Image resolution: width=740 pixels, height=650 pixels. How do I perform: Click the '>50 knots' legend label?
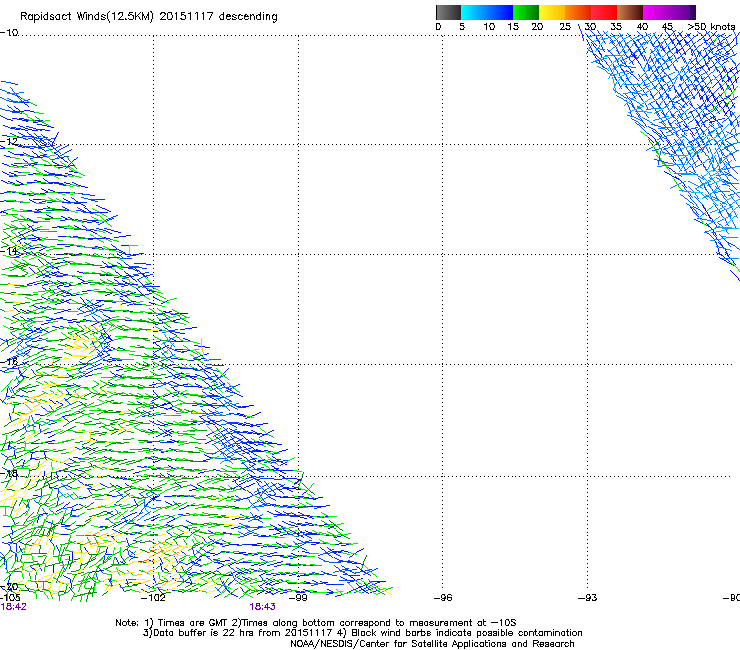coord(711,27)
